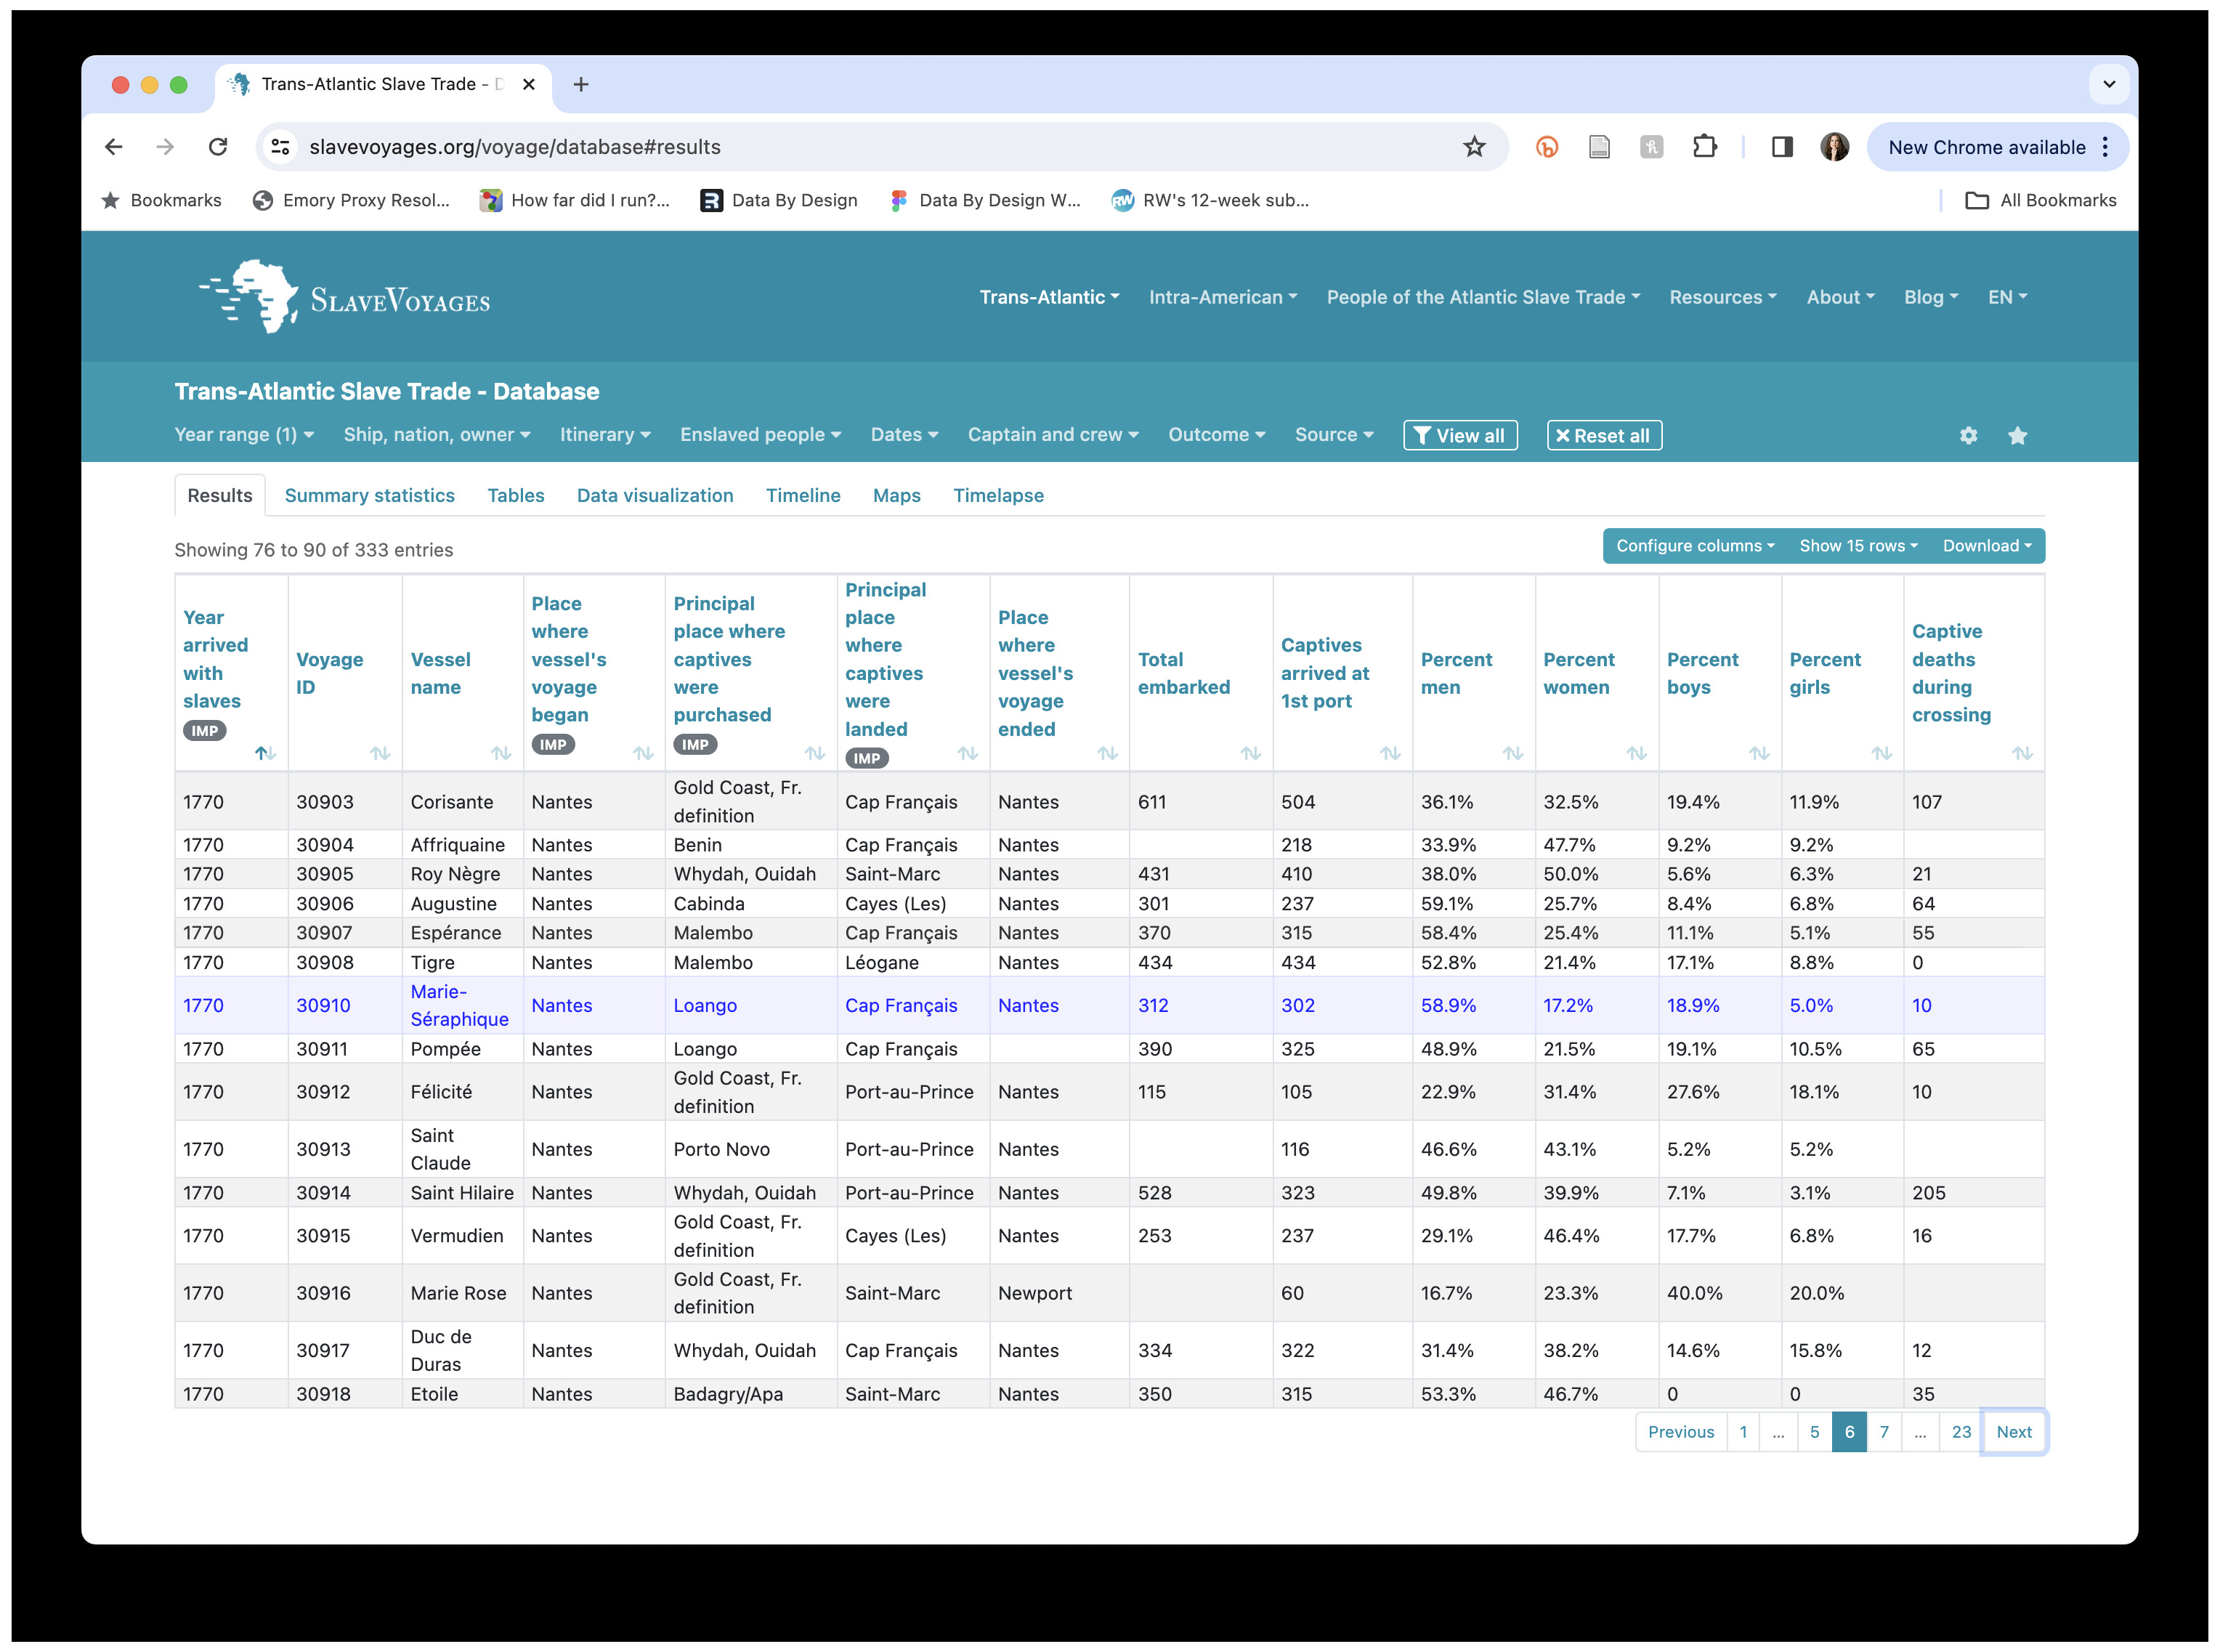This screenshot has height=1652, width=2220.
Task: Click the browser address bar URL
Action: coord(514,147)
